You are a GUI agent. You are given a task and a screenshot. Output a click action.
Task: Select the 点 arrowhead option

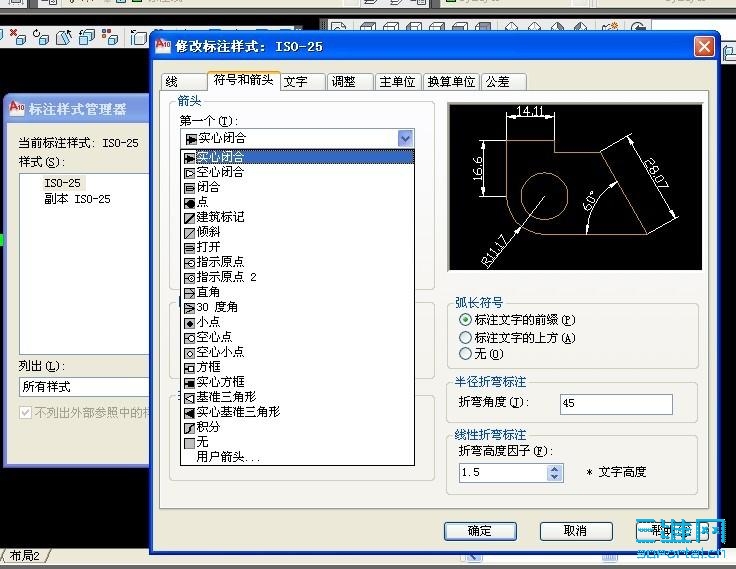pyautogui.click(x=297, y=202)
